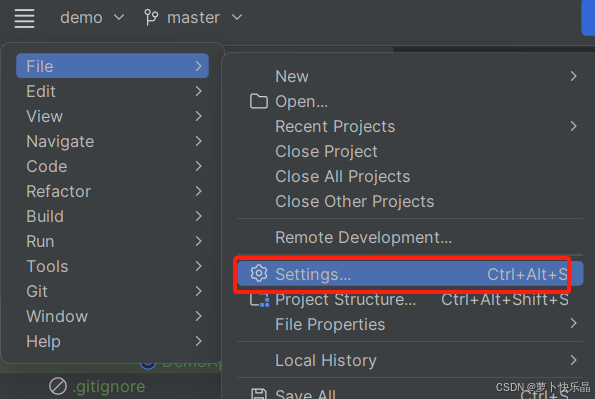
Task: Select the .gitignore file in the project tree
Action: click(x=109, y=386)
